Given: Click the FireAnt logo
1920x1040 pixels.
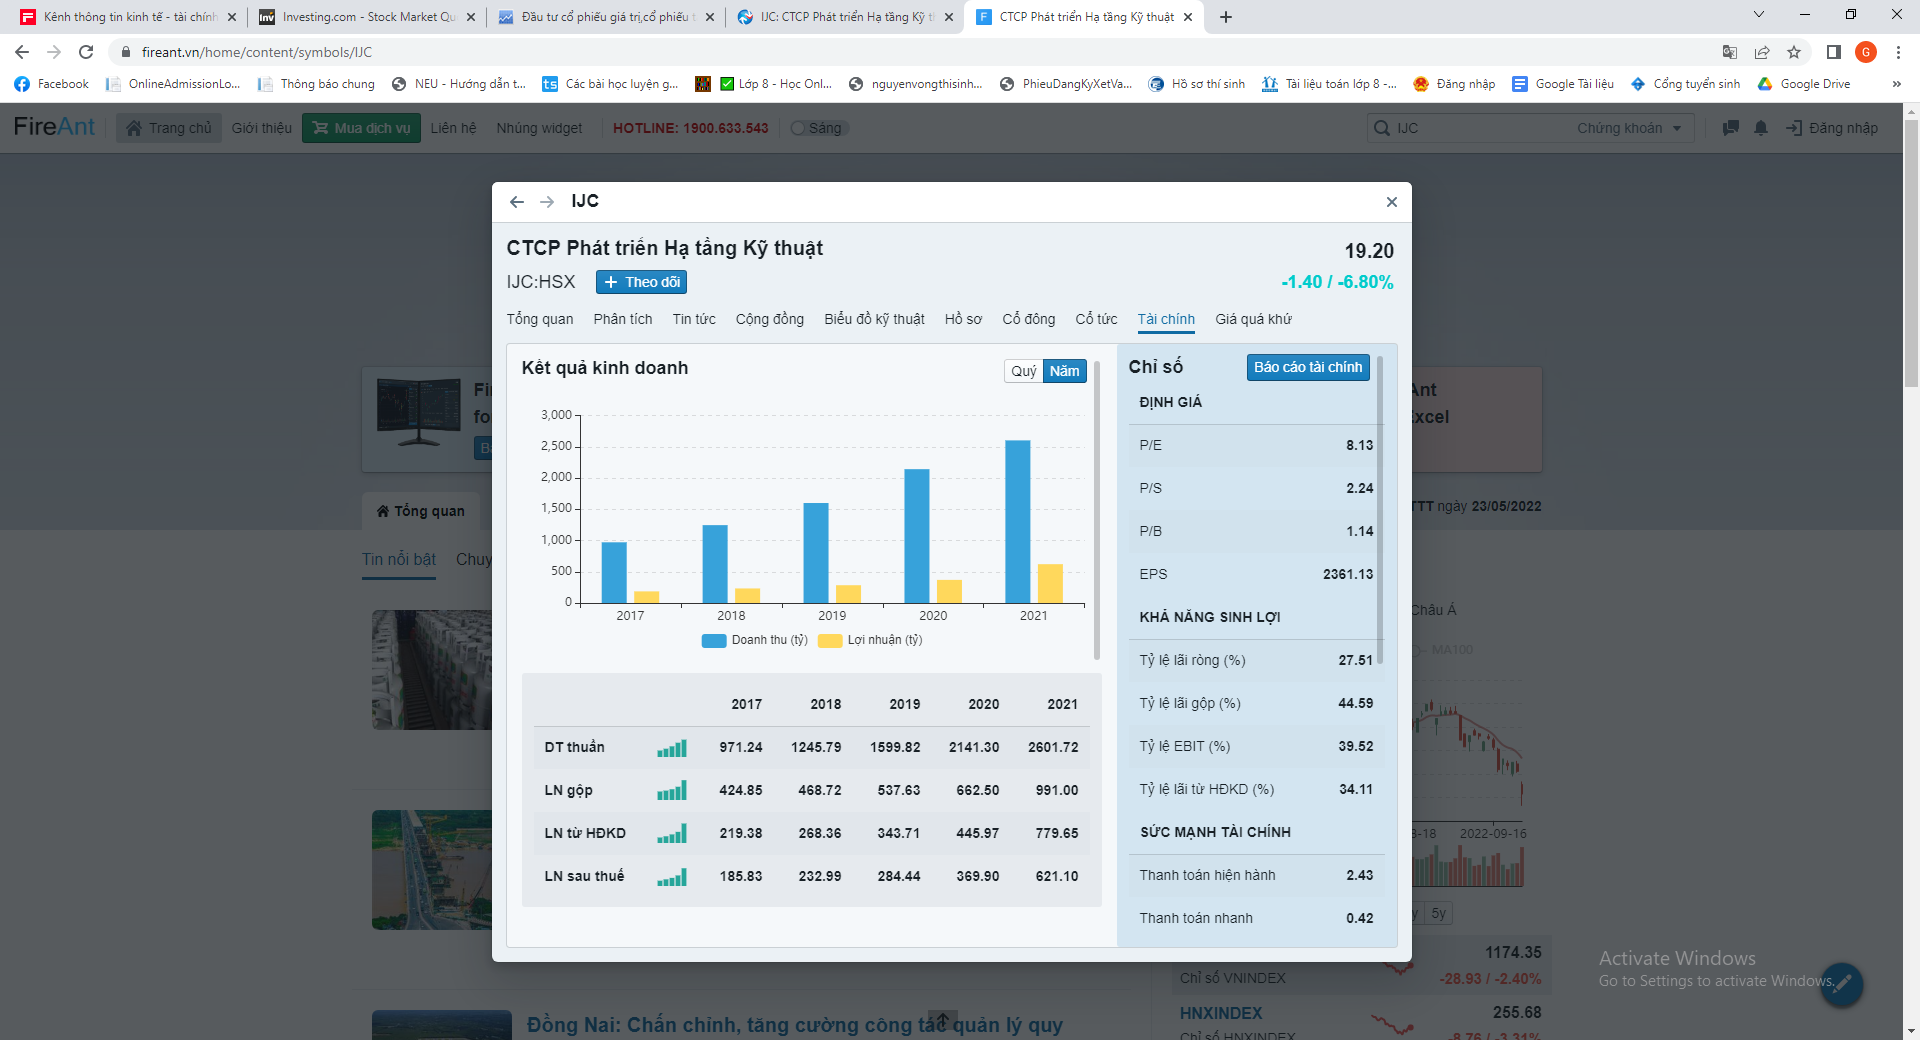Looking at the screenshot, I should point(54,127).
